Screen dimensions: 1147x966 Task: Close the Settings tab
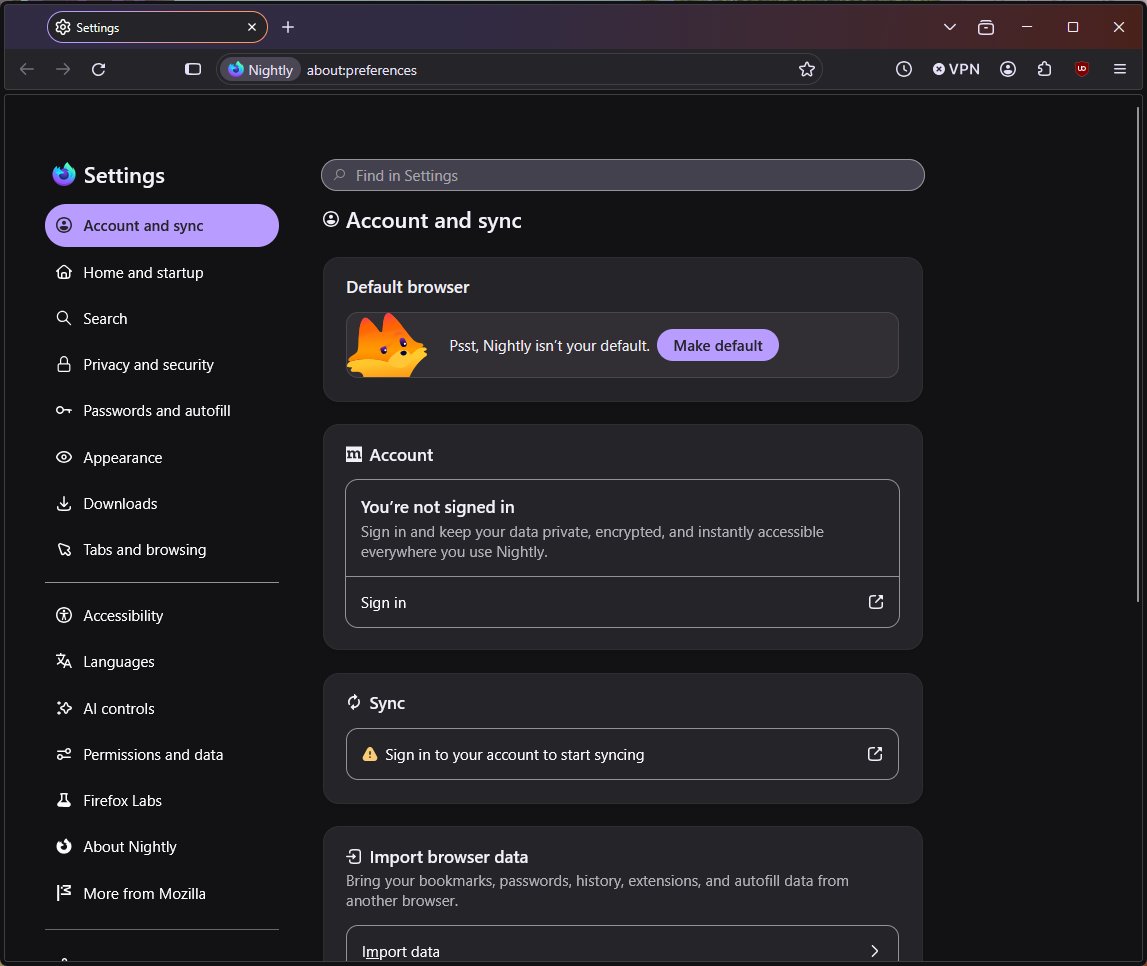coord(252,27)
